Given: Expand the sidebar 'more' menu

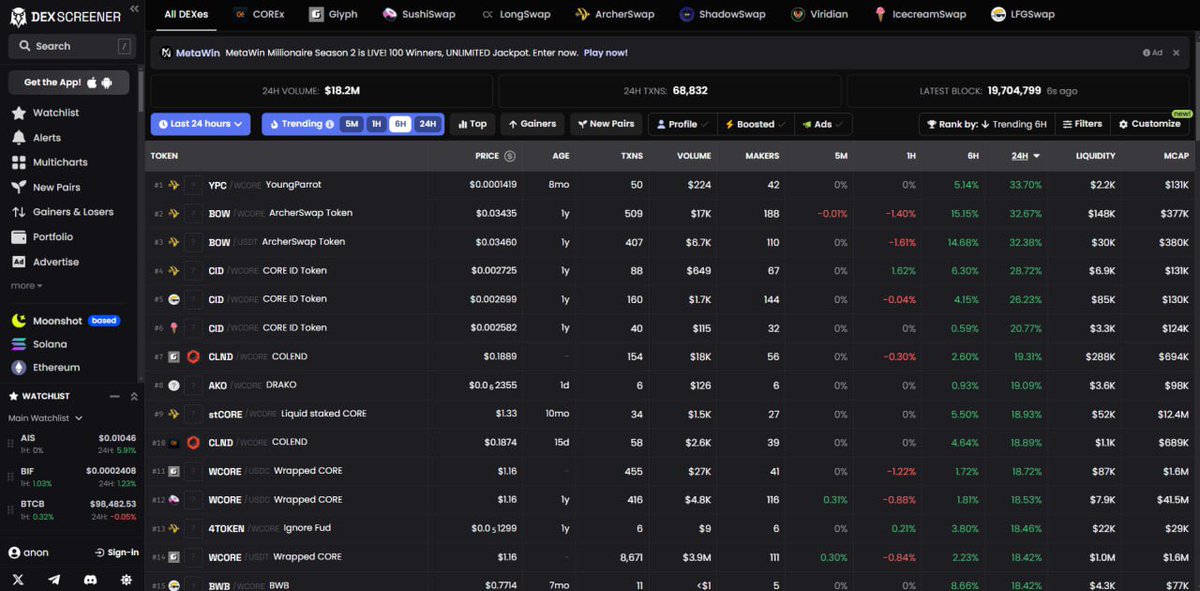Looking at the screenshot, I should pyautogui.click(x=27, y=286).
